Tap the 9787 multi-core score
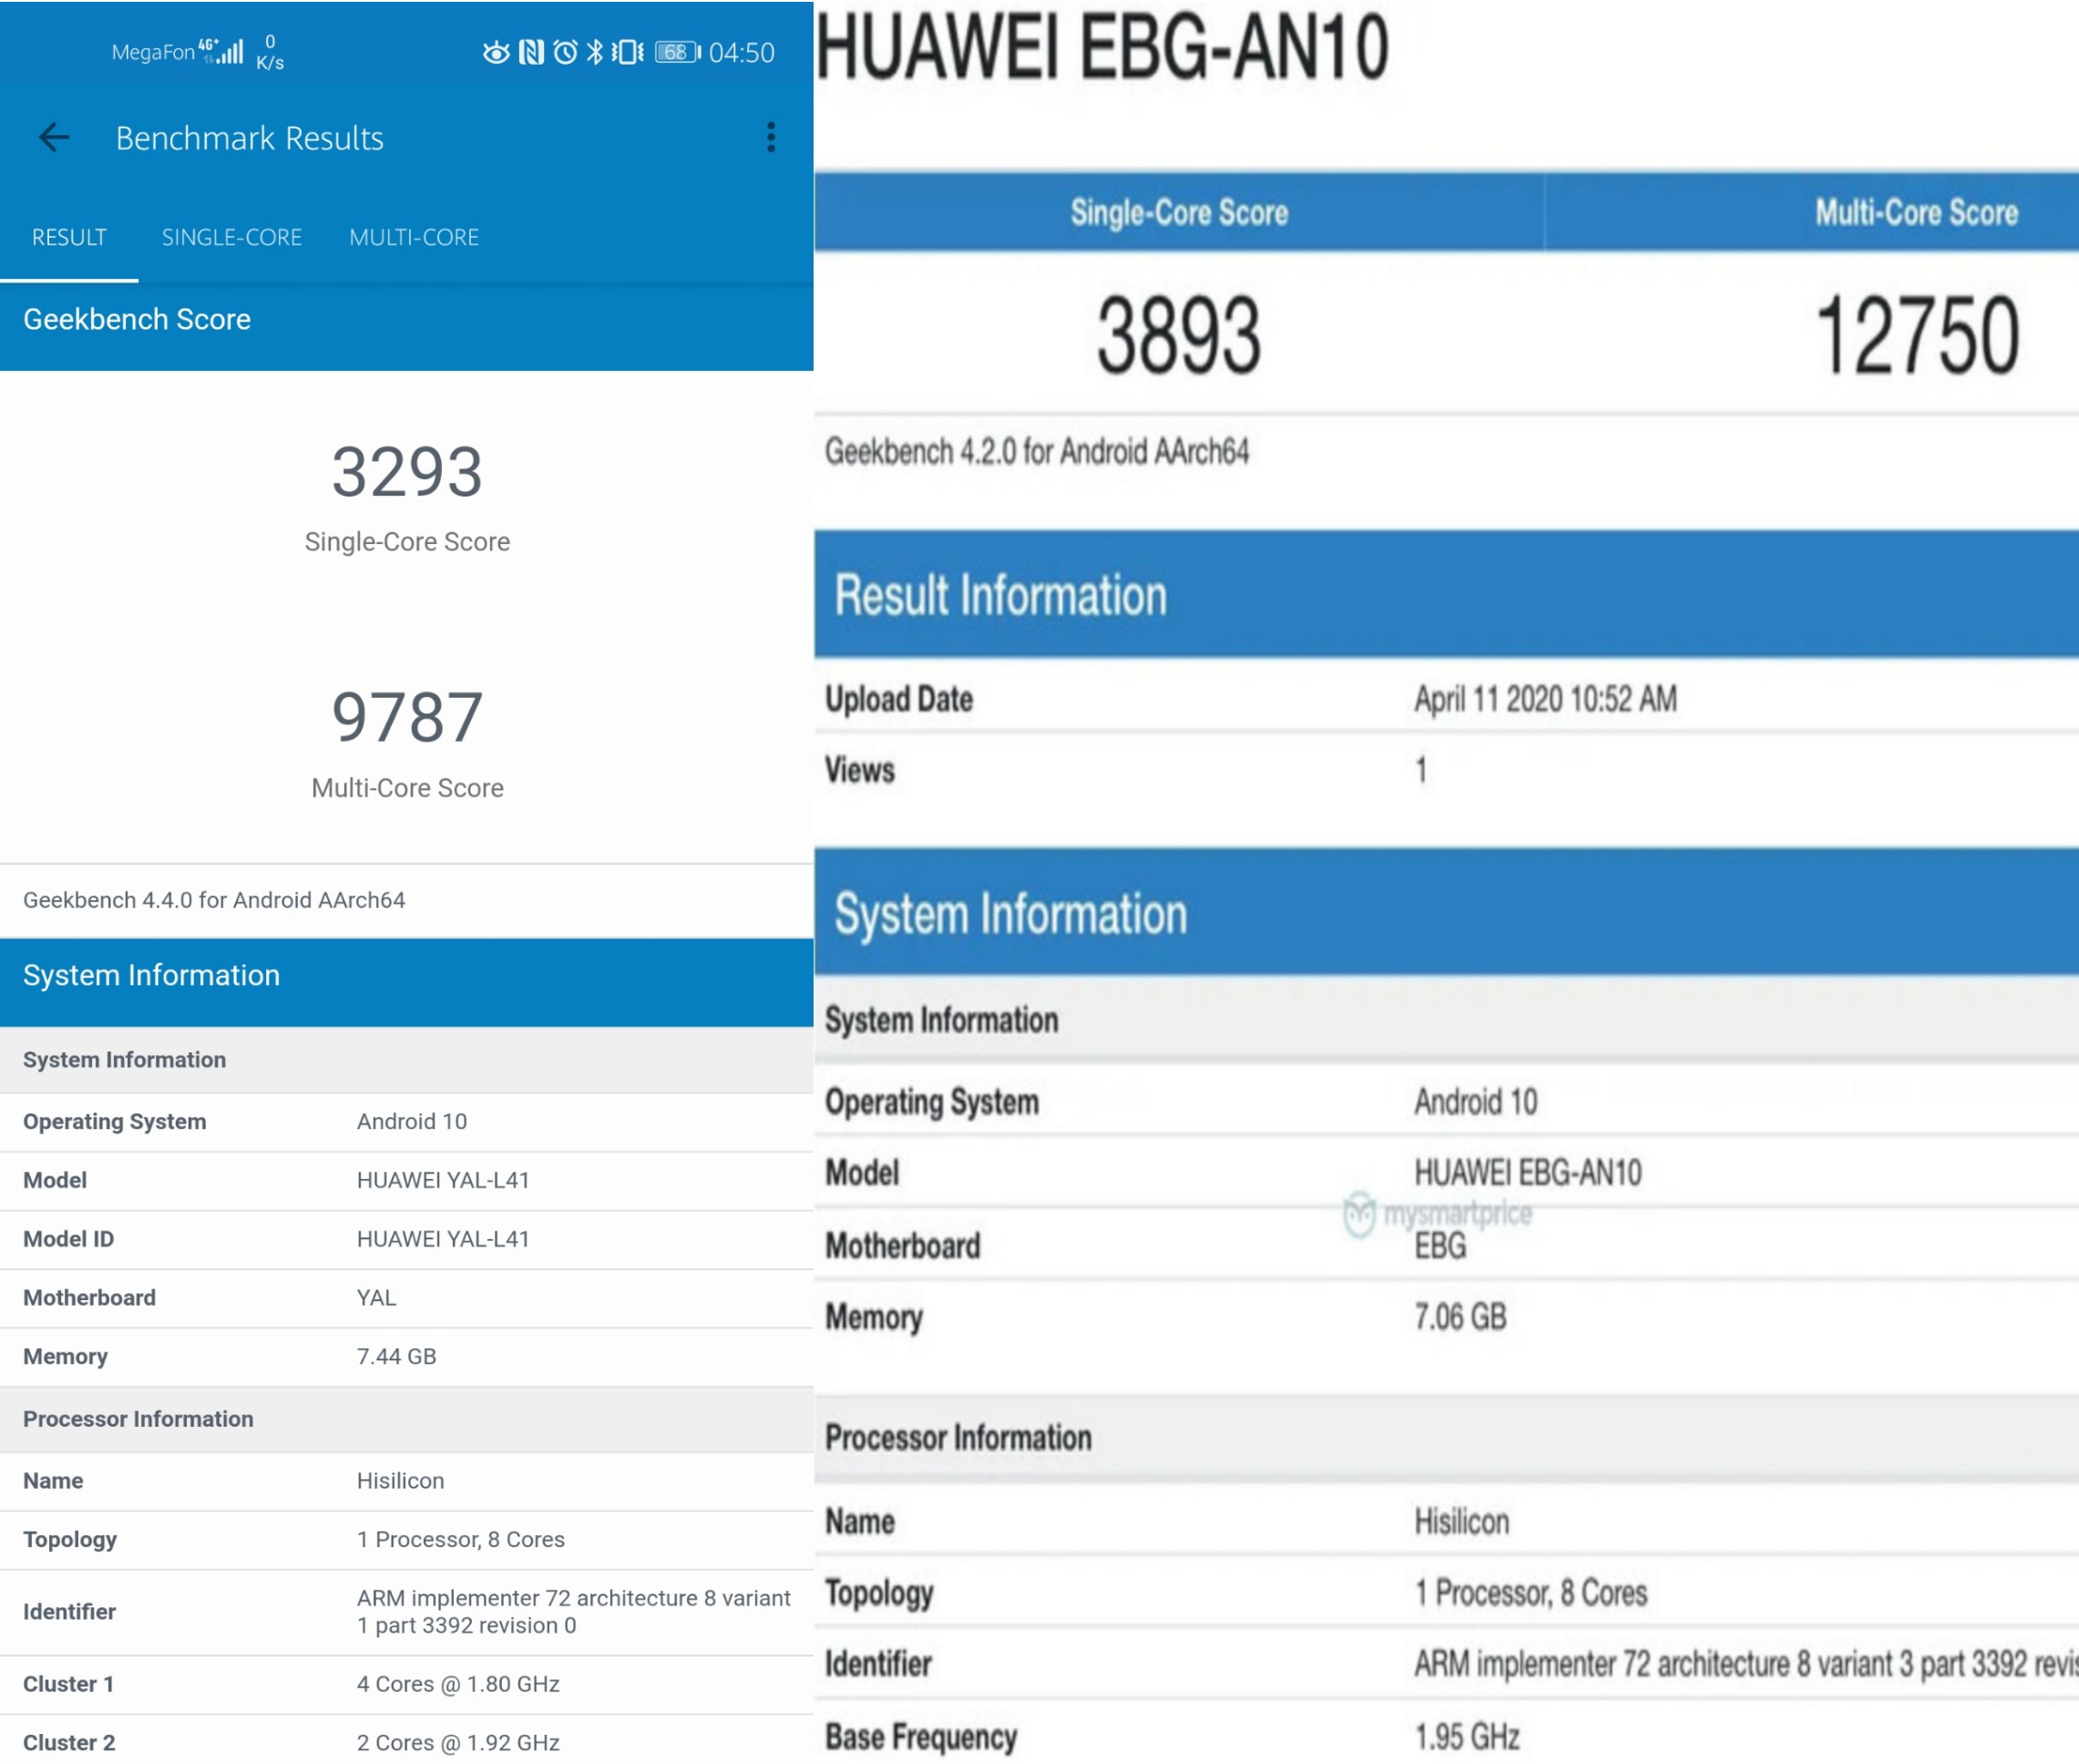Viewport: 2079px width, 1764px height. coord(407,717)
